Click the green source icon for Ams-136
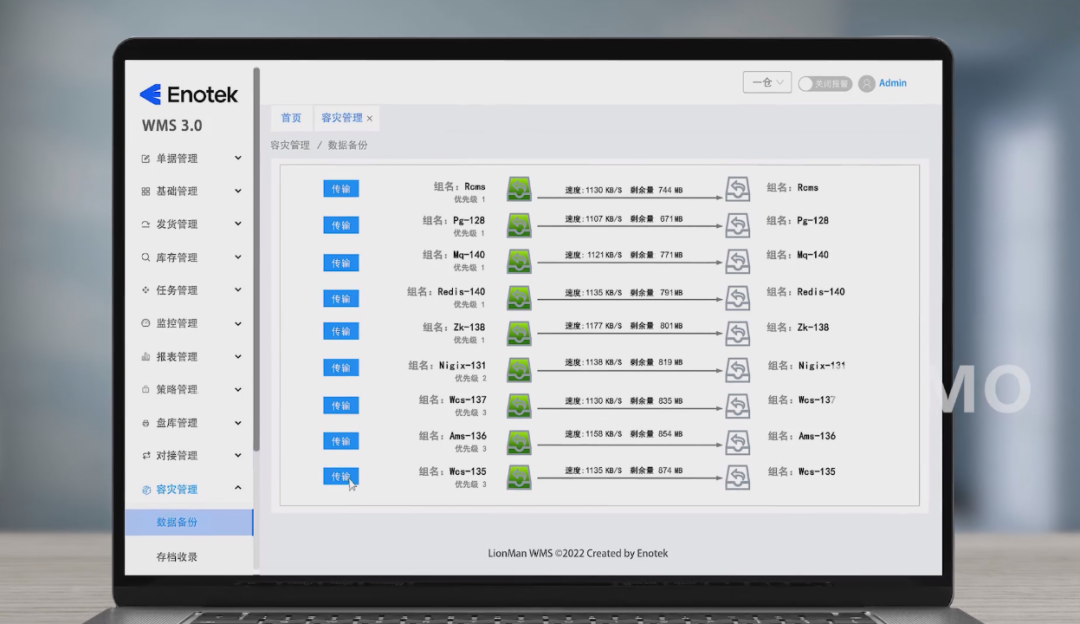Viewport: 1080px width, 624px height. (519, 442)
